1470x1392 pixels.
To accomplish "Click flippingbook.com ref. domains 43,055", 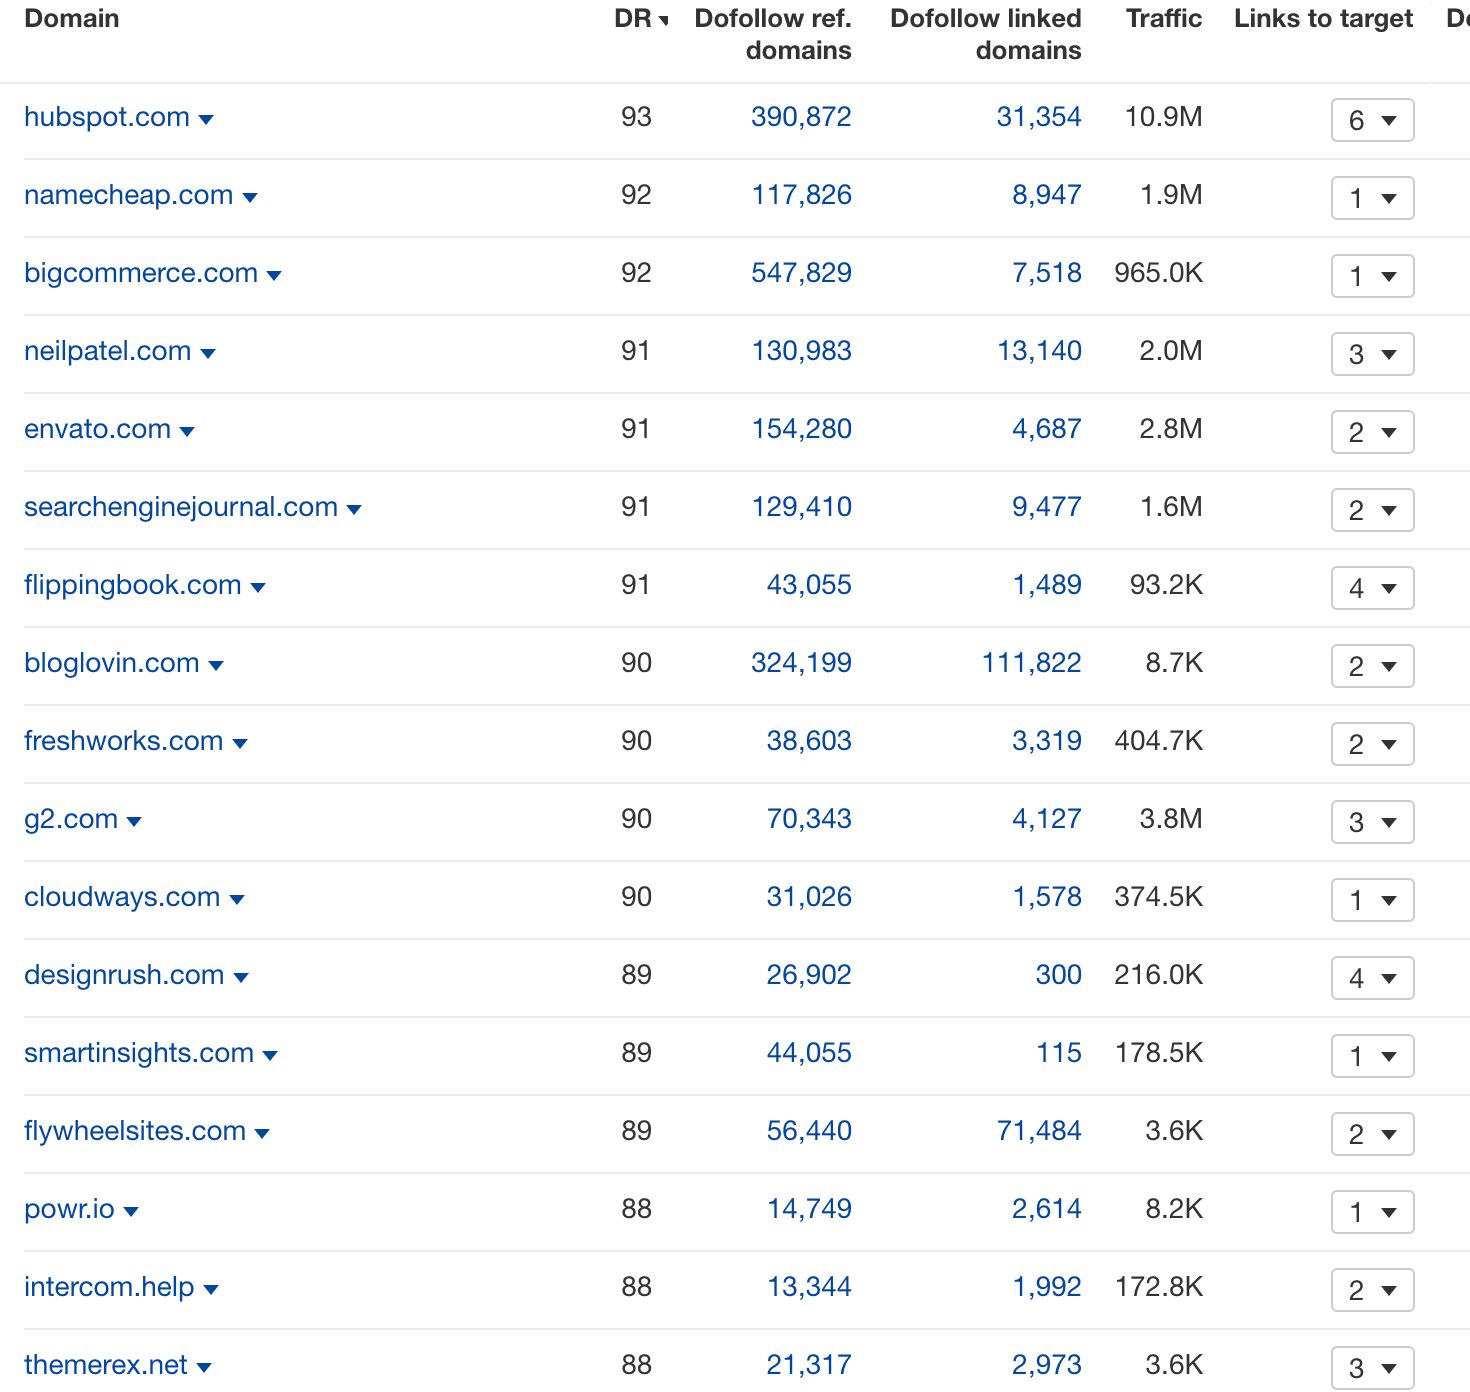I will [x=809, y=585].
